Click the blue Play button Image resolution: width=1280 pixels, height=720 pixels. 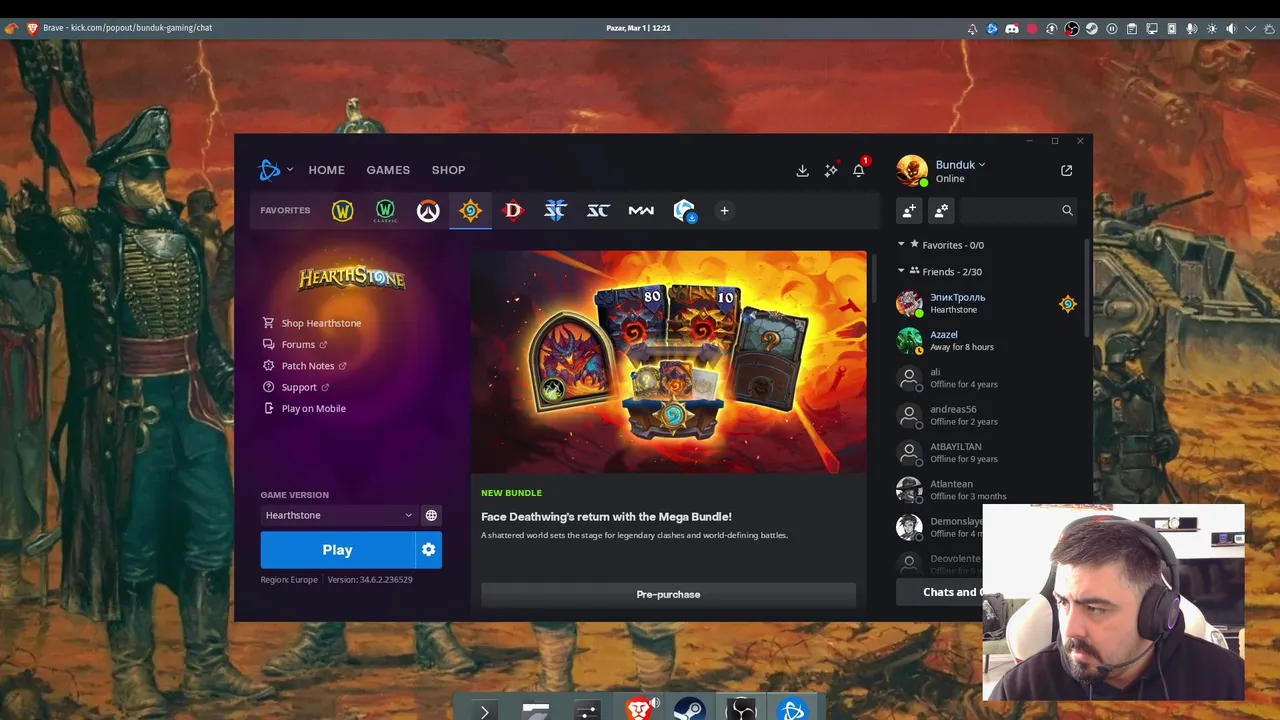[x=337, y=550]
